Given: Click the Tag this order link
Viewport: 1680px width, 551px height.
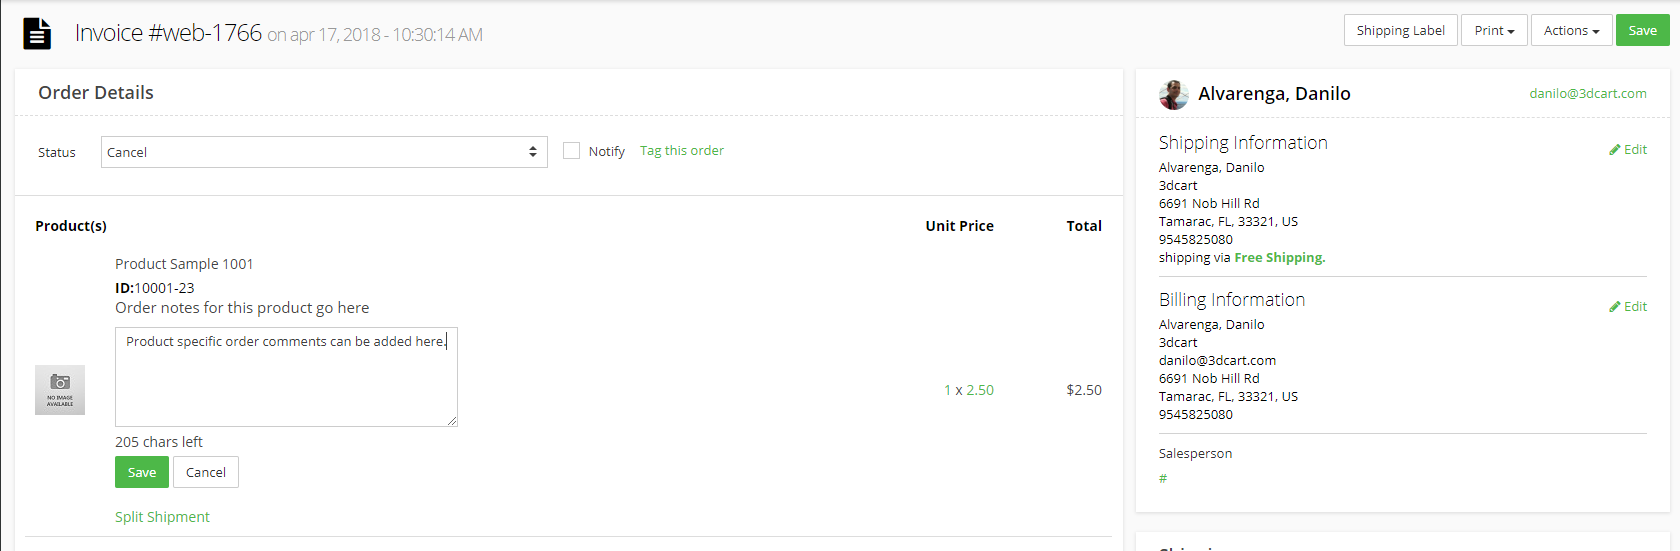Looking at the screenshot, I should (682, 150).
